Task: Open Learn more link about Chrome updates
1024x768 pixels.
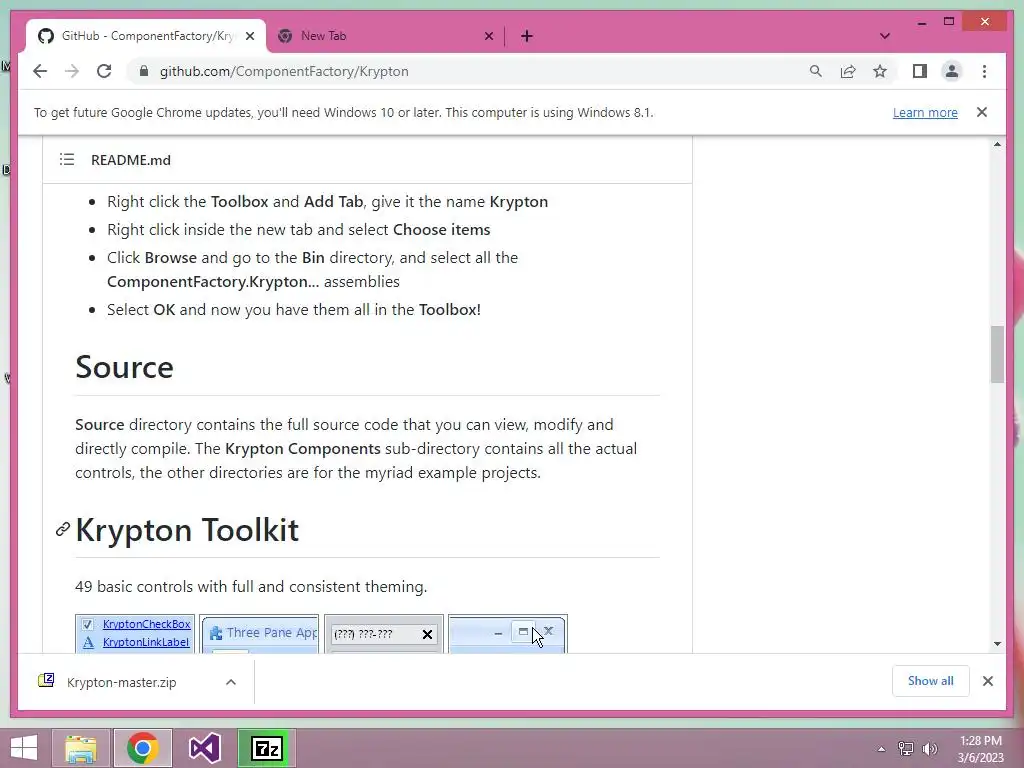Action: coord(925,112)
